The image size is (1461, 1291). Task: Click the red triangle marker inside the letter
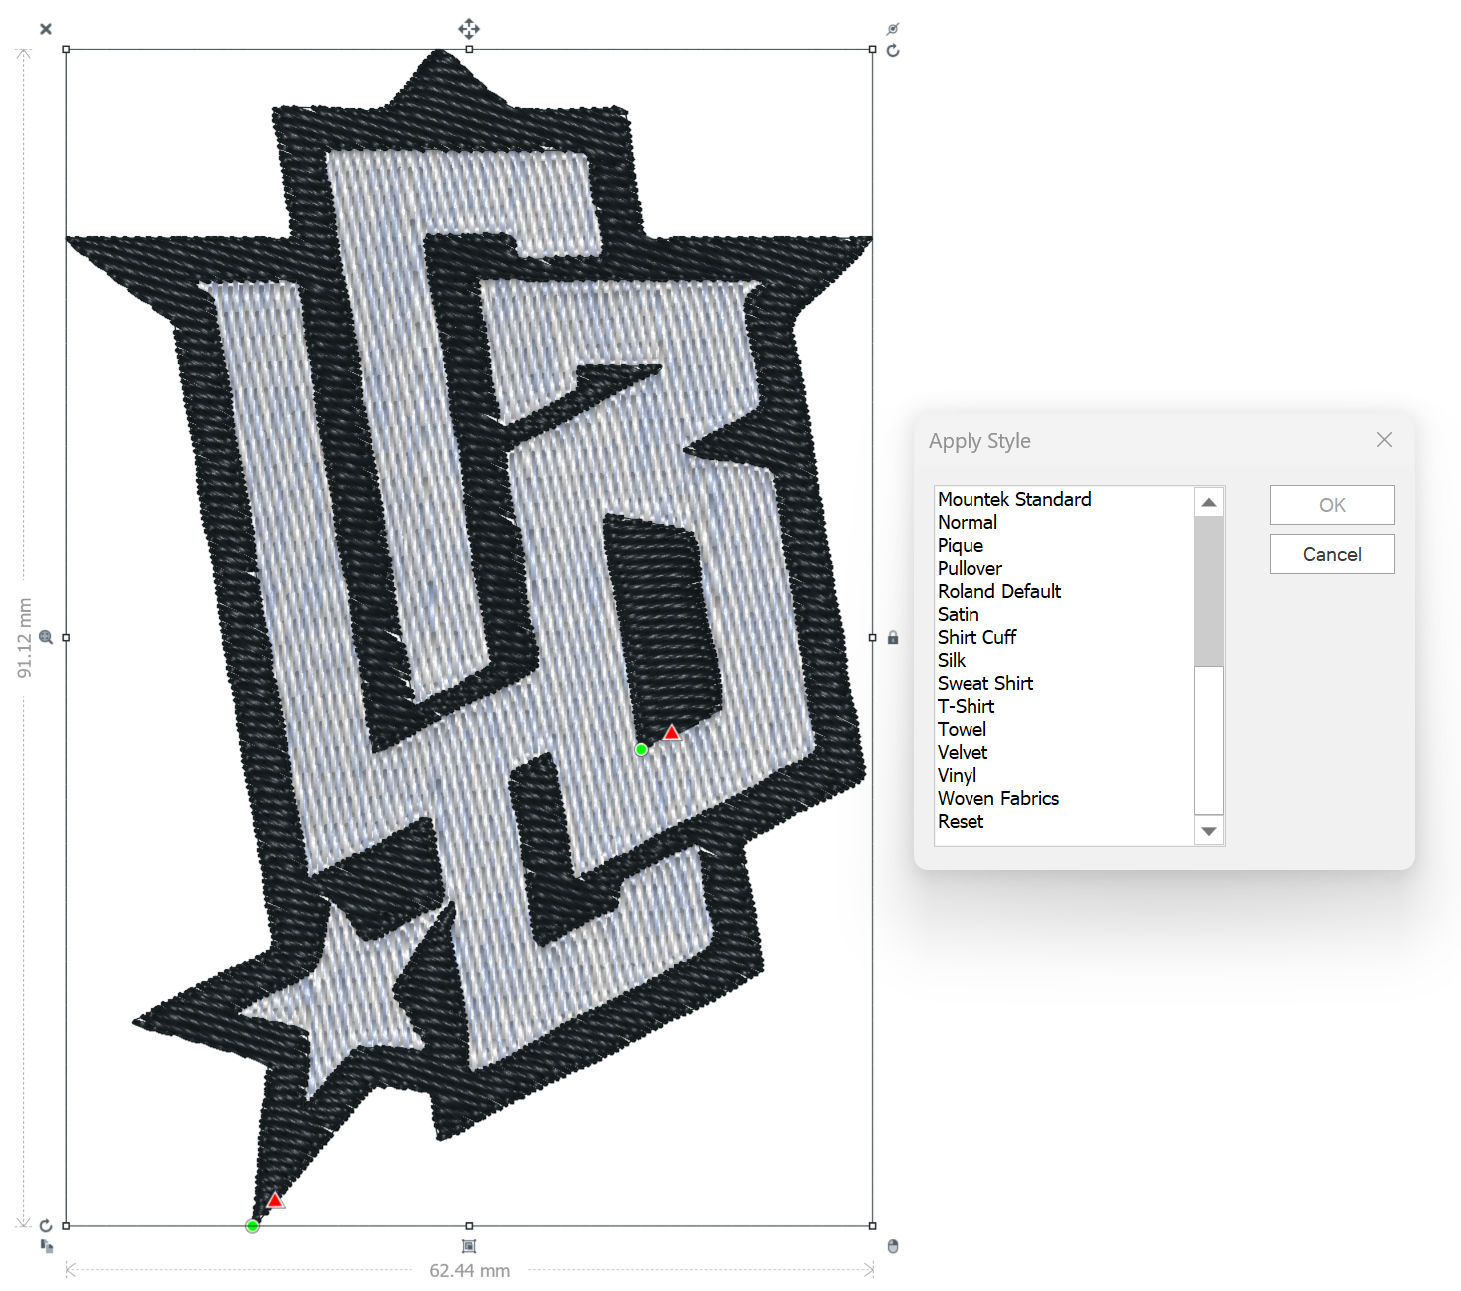(672, 733)
